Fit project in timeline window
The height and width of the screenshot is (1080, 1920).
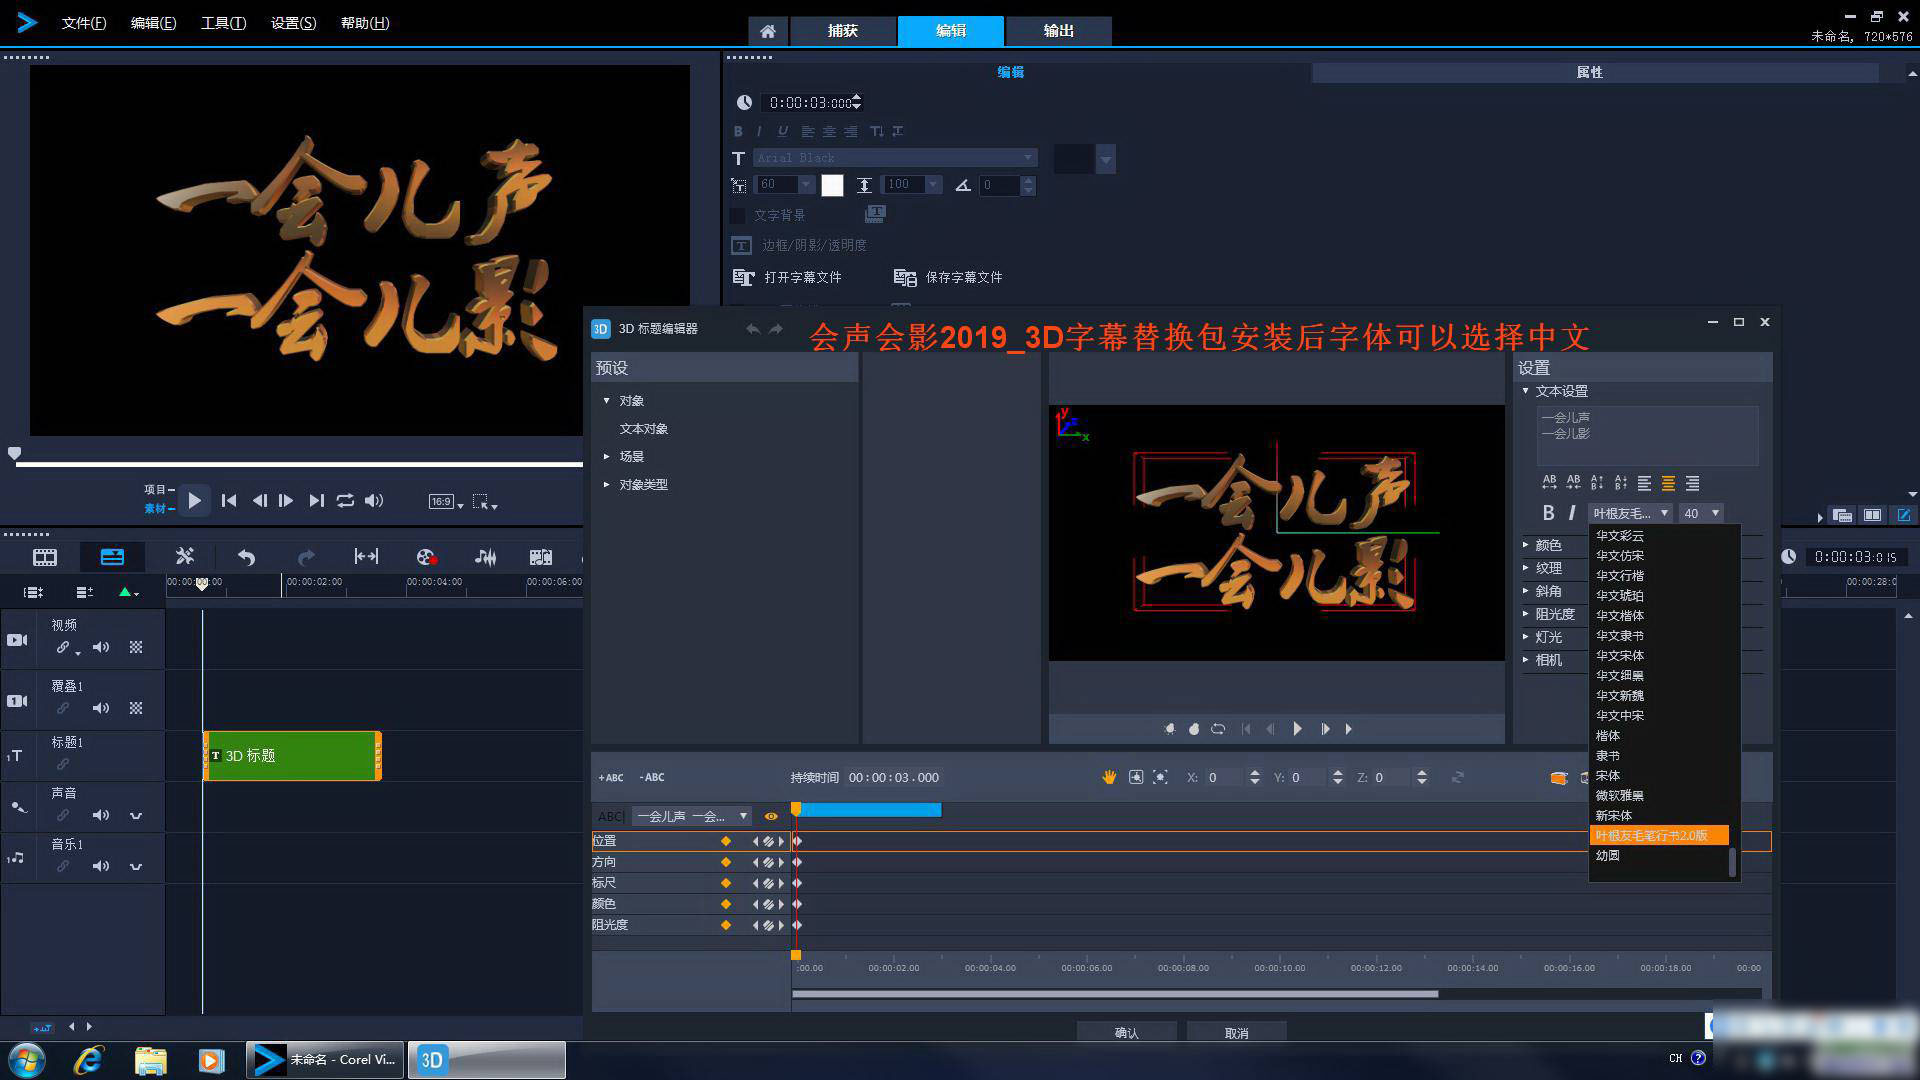click(366, 557)
